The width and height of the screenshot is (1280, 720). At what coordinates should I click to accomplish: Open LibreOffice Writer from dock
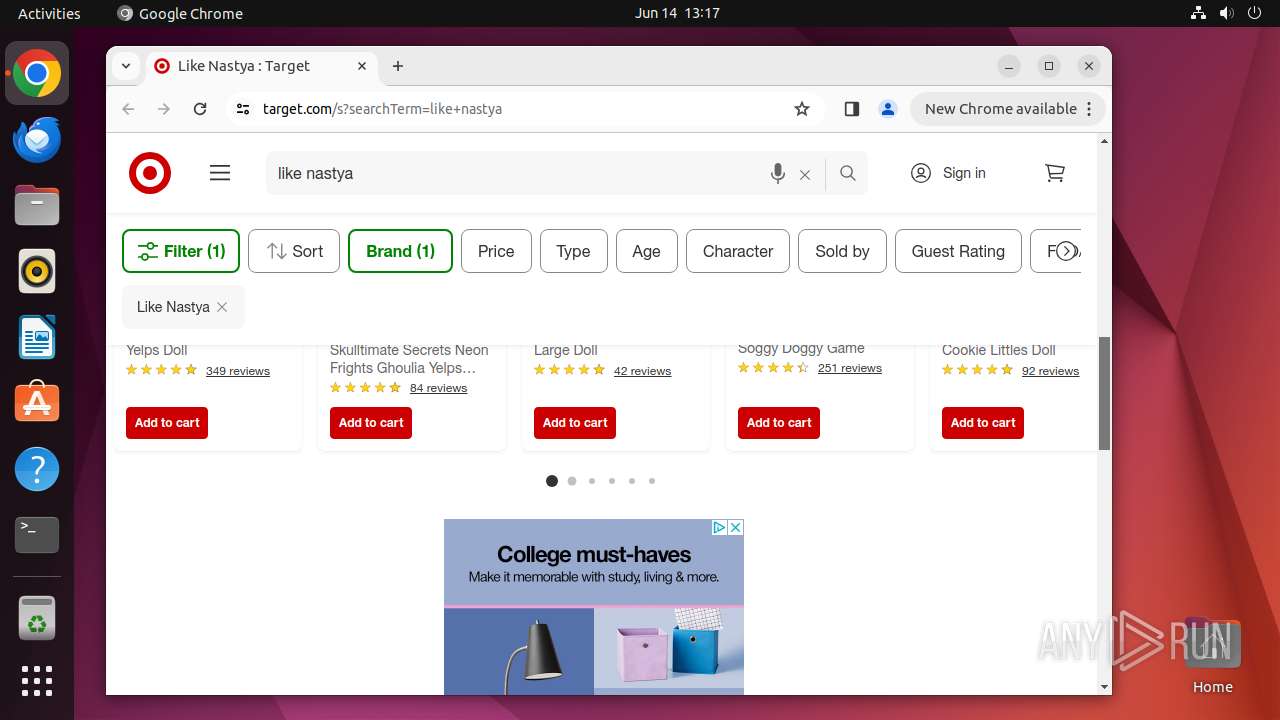(x=37, y=337)
